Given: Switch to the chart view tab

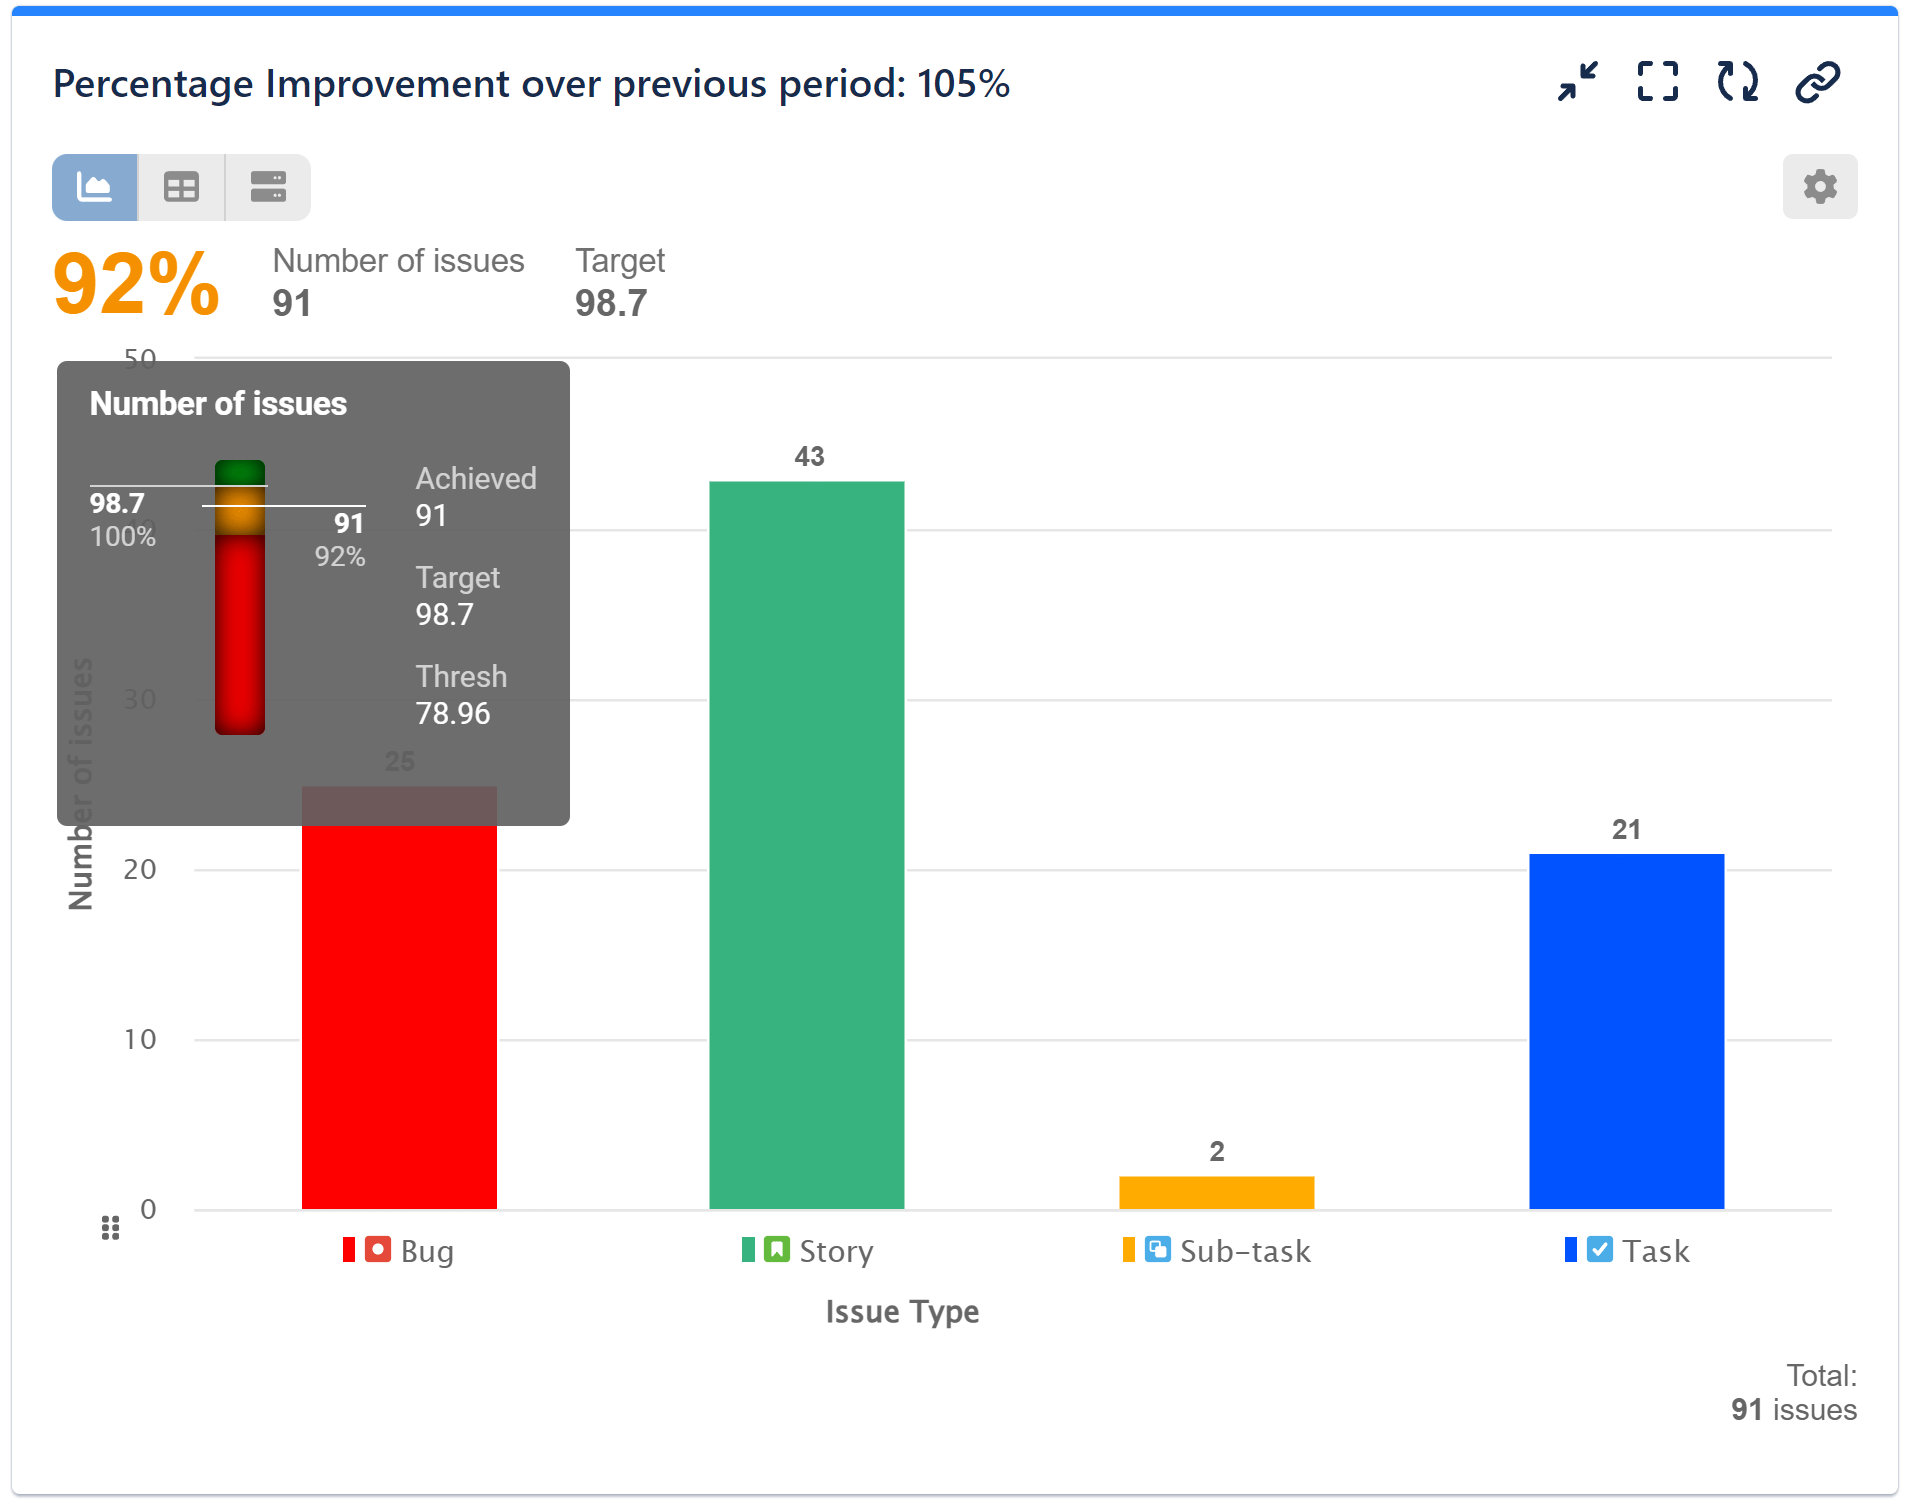Looking at the screenshot, I should click(94, 187).
